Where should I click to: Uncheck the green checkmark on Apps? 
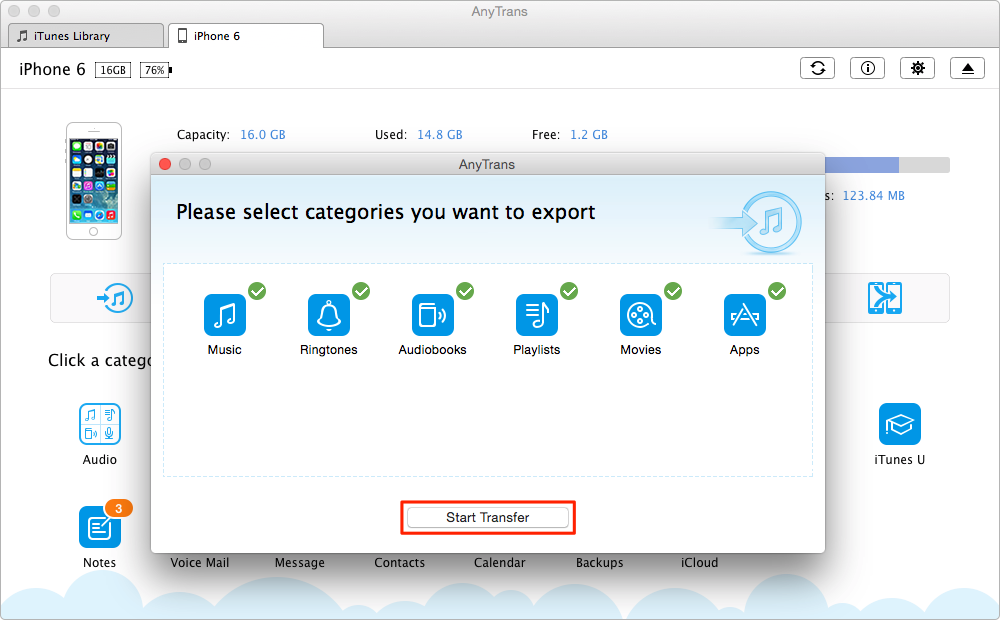coord(777,291)
